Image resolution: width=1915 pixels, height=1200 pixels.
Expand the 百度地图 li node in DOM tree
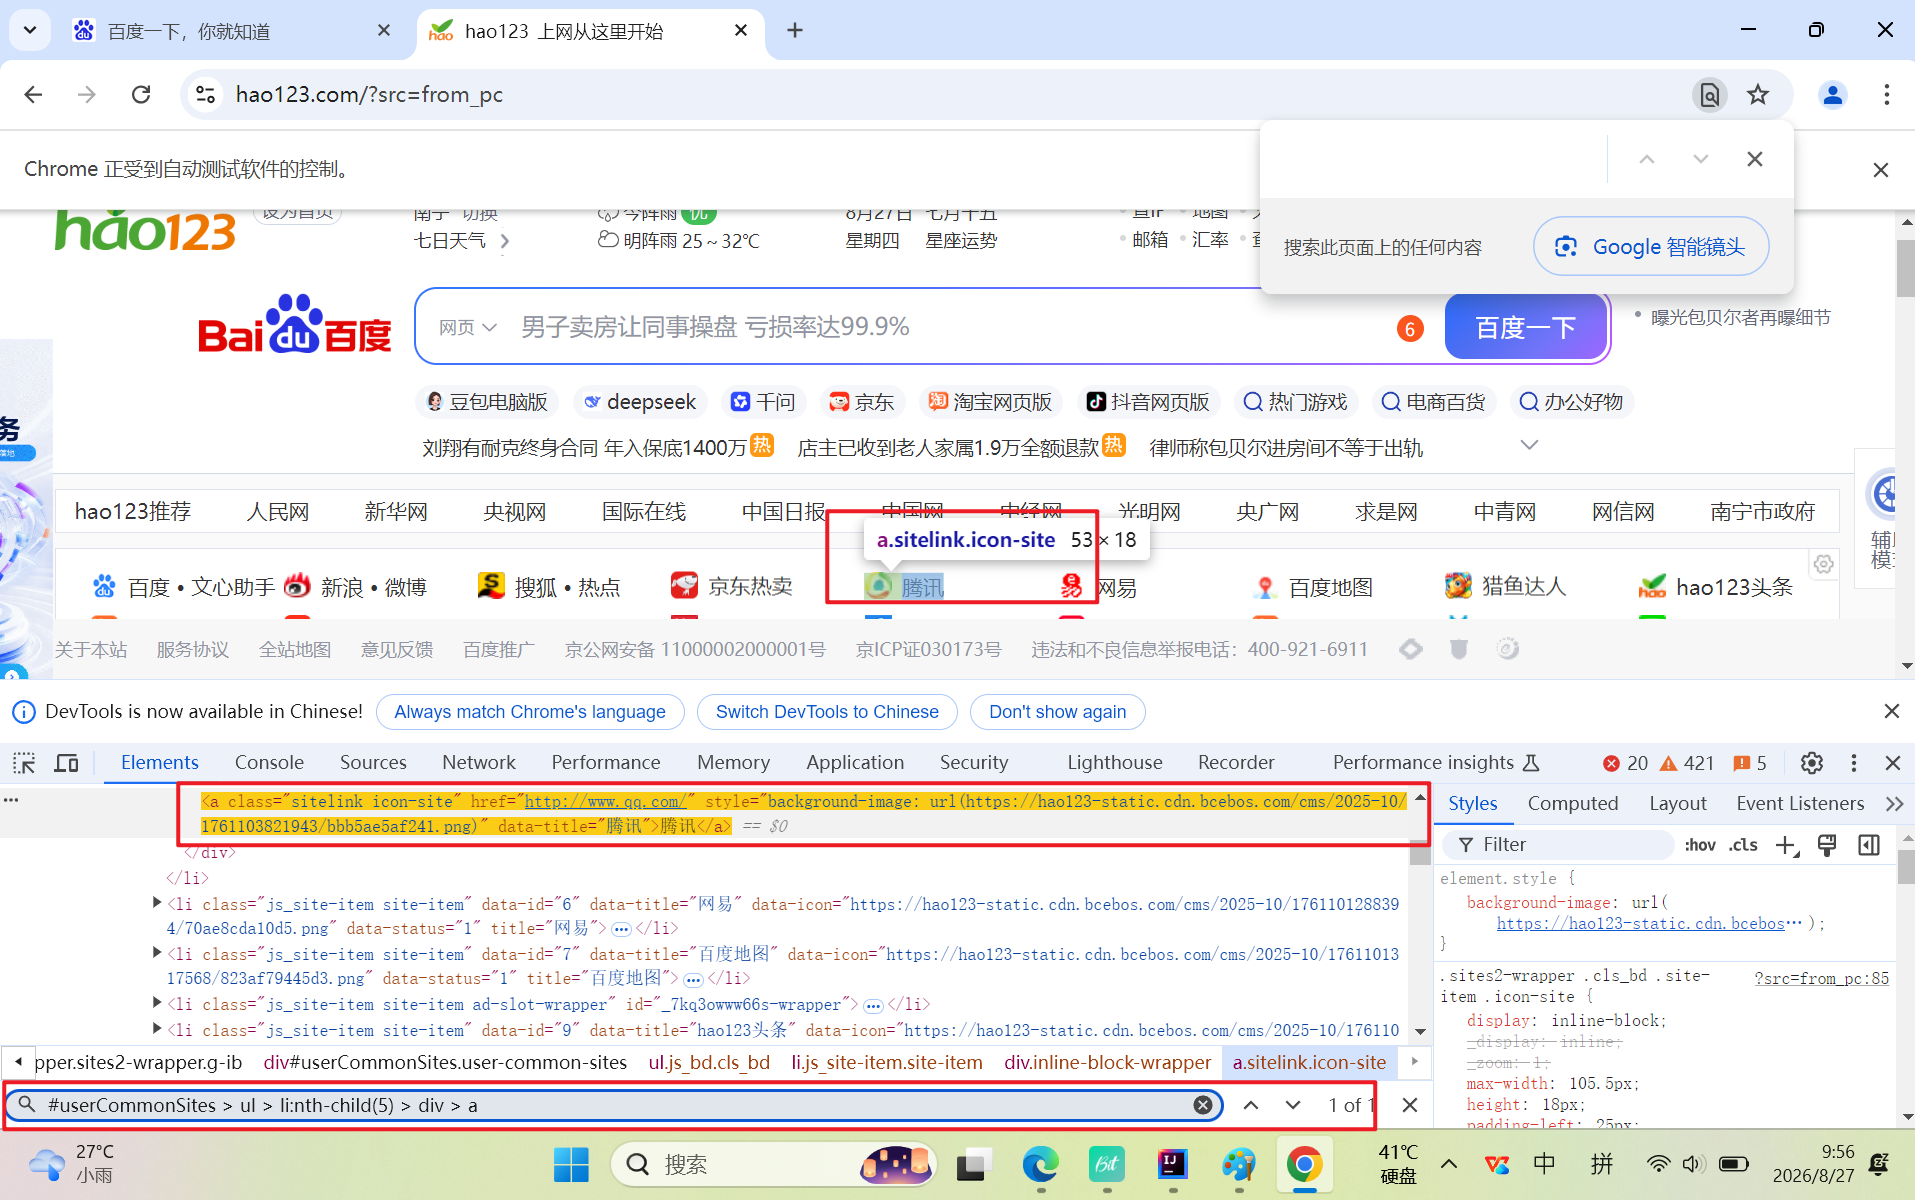(x=157, y=953)
